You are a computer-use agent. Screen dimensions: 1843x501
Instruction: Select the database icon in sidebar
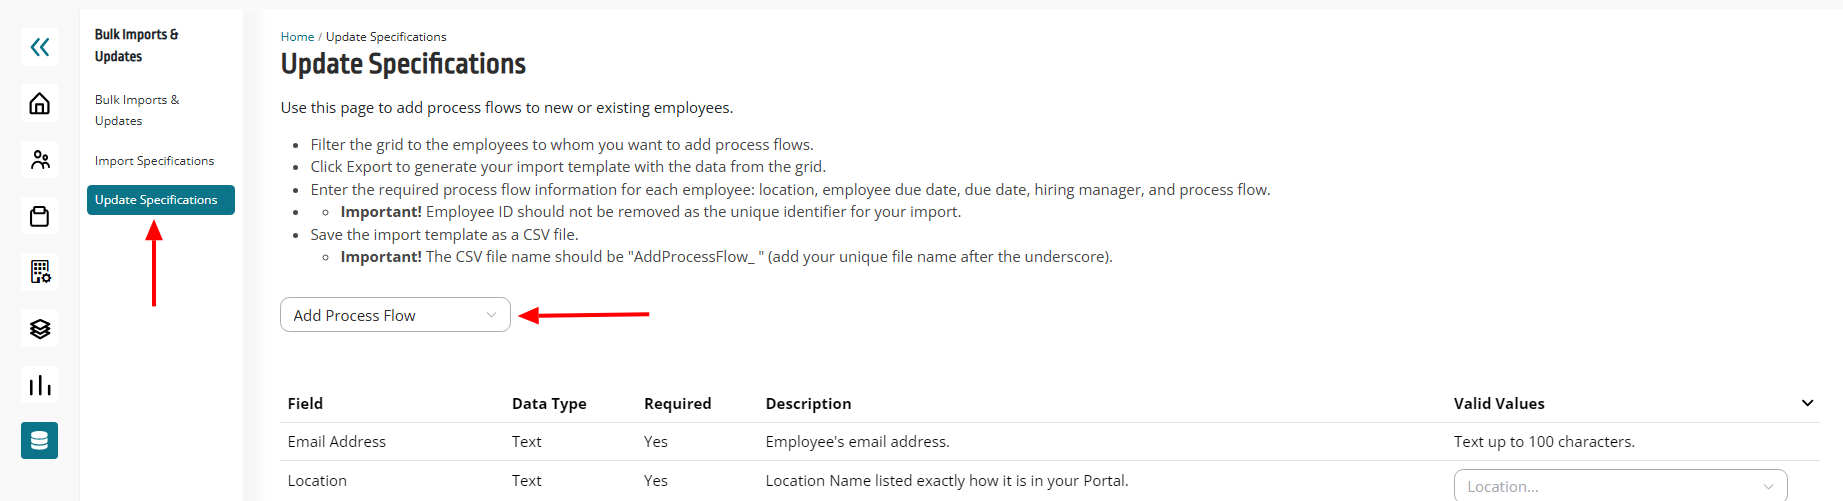[x=39, y=440]
